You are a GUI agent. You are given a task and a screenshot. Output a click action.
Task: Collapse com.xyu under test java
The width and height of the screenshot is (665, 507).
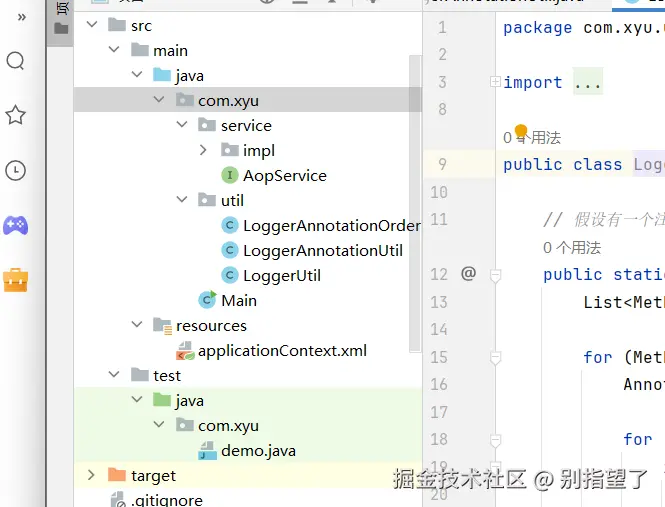click(159, 425)
